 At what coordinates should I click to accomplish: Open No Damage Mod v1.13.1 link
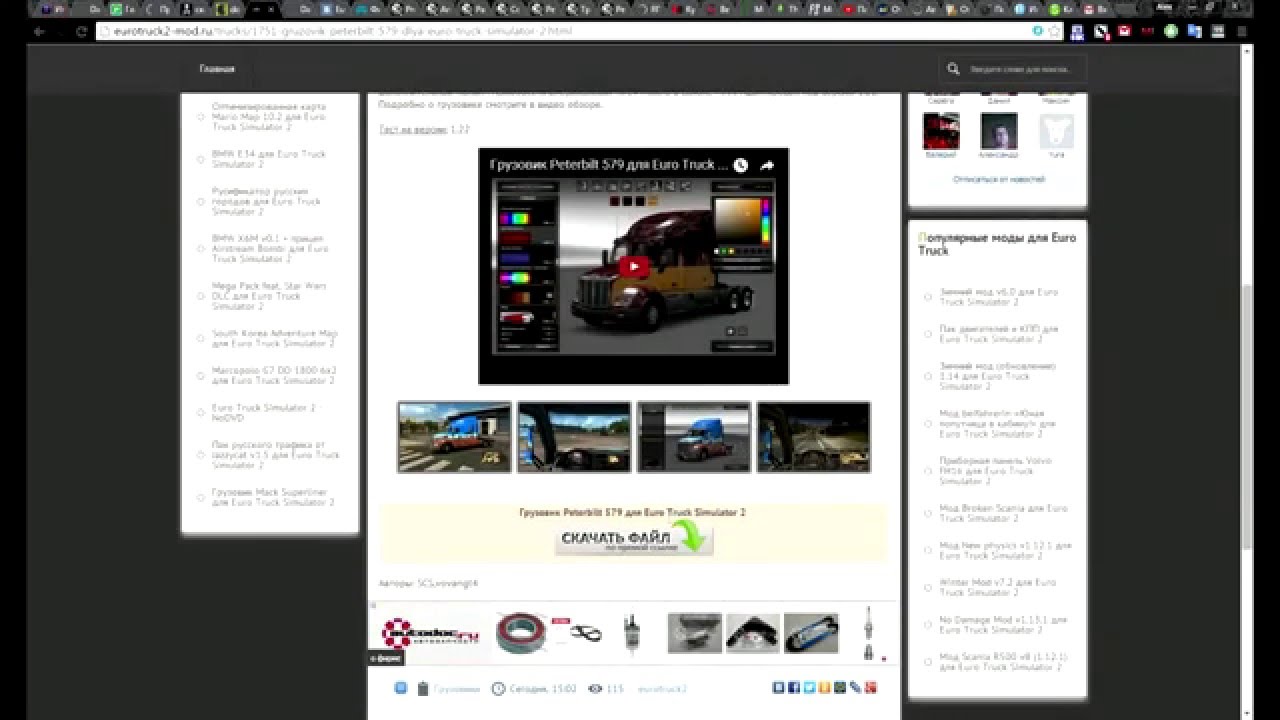click(x=1003, y=624)
